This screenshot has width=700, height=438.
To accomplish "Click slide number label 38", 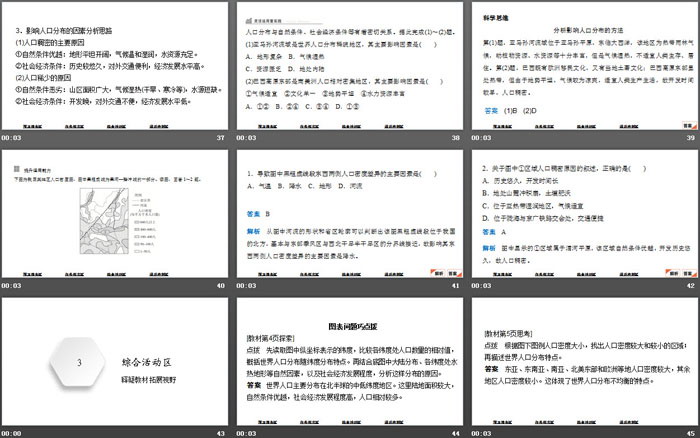I will click(455, 138).
